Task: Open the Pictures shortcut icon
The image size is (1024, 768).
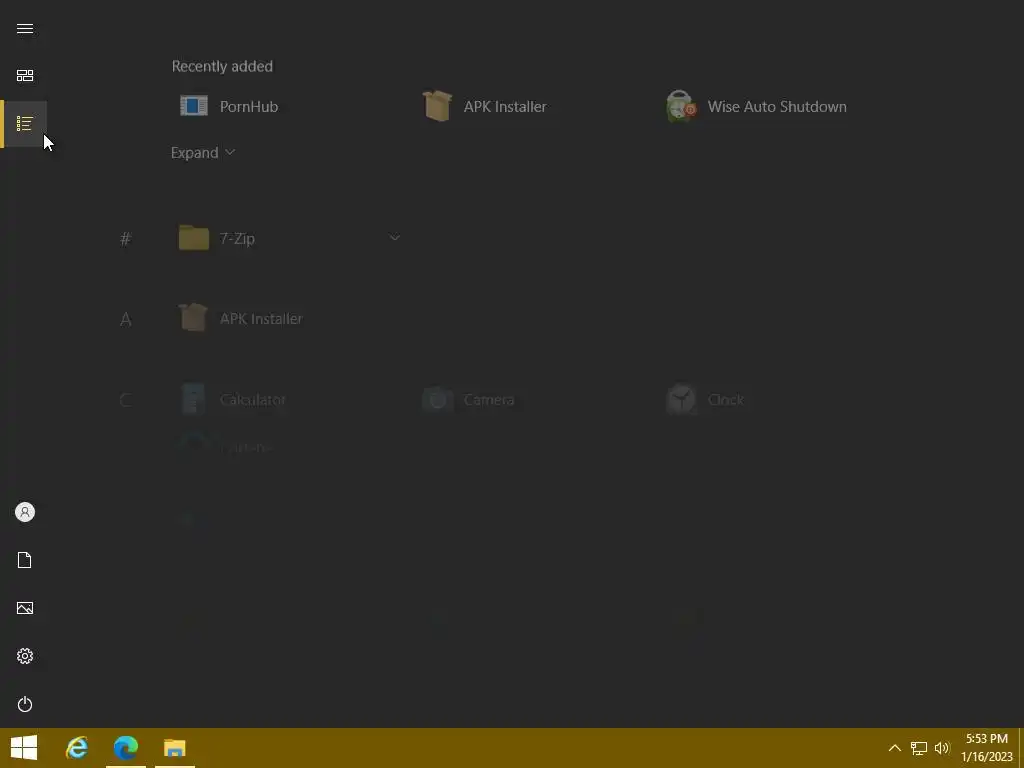Action: tap(25, 608)
